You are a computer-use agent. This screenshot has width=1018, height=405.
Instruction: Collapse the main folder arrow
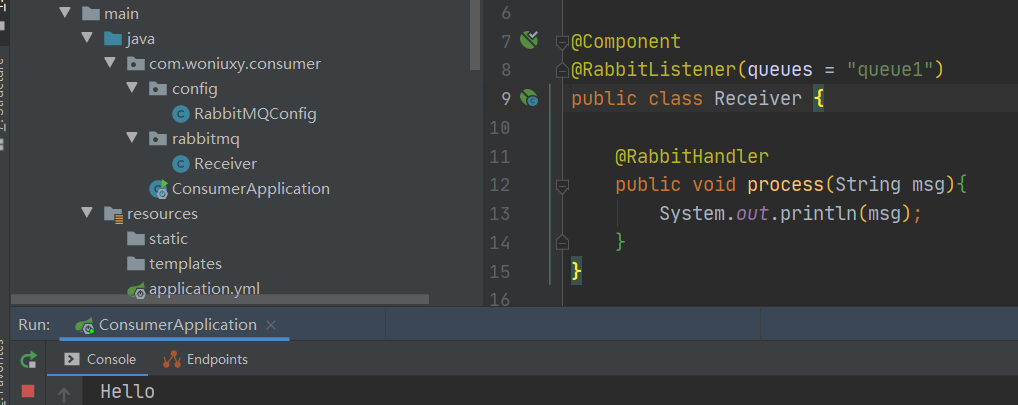64,13
